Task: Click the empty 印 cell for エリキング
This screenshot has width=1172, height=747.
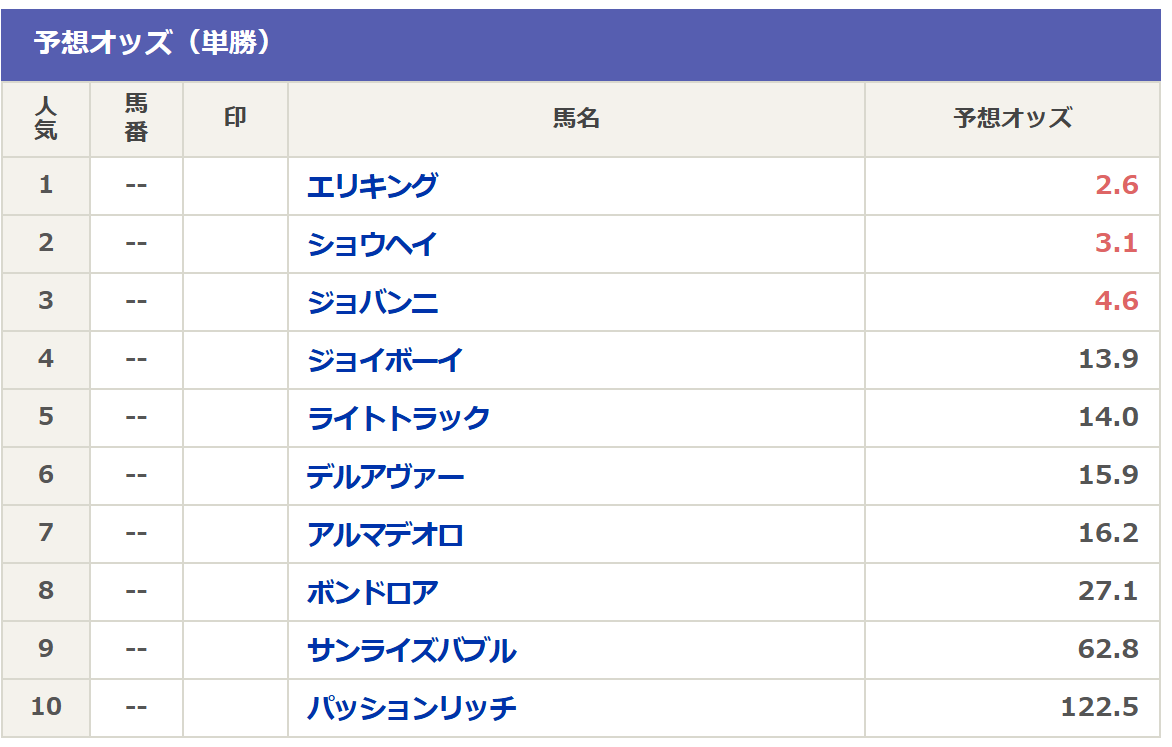Action: pos(235,186)
